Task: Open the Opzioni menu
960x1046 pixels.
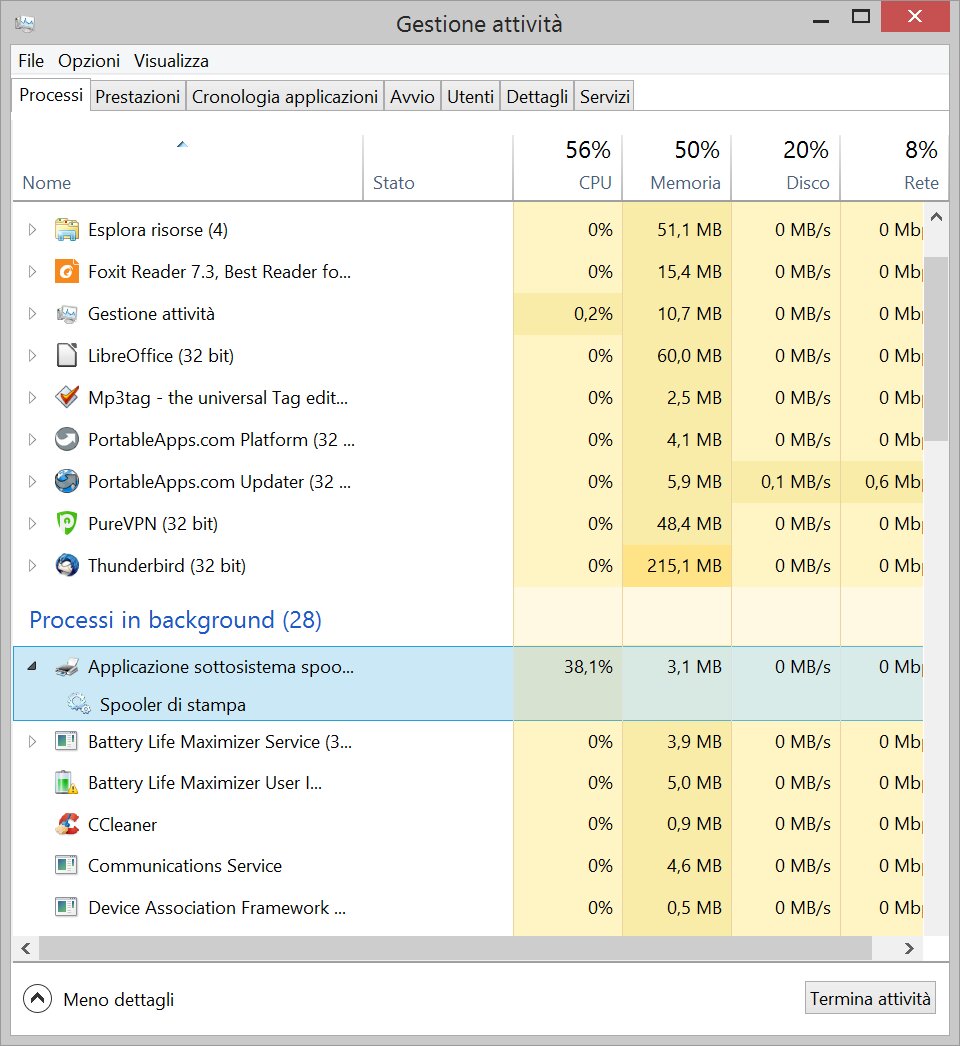Action: [x=89, y=61]
